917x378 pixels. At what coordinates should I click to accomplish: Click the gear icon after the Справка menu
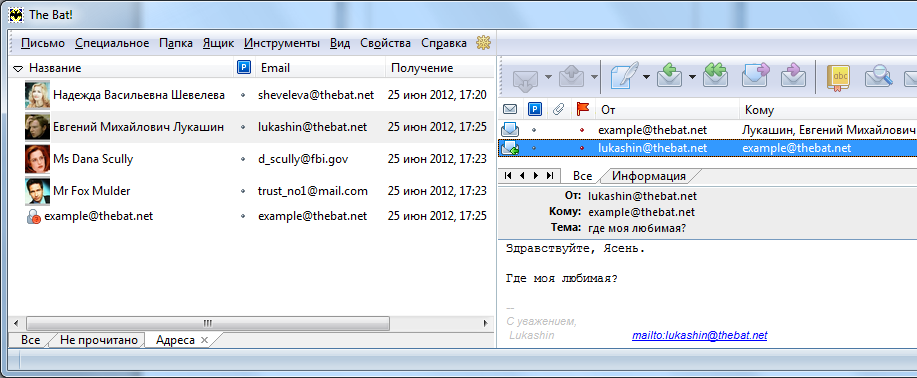pyautogui.click(x=482, y=43)
